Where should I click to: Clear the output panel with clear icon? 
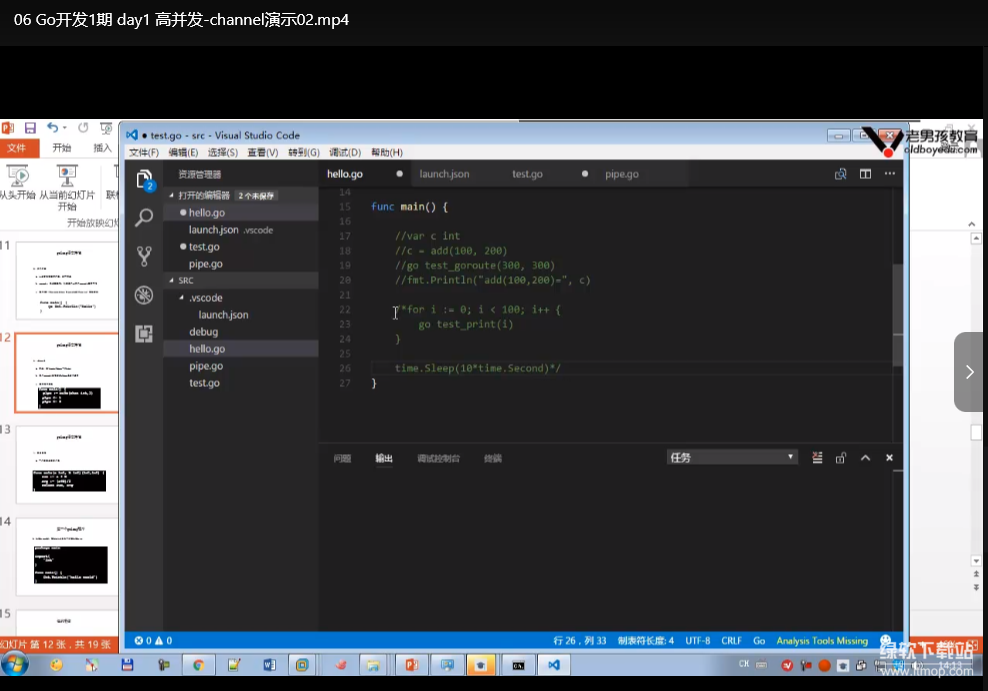point(817,458)
